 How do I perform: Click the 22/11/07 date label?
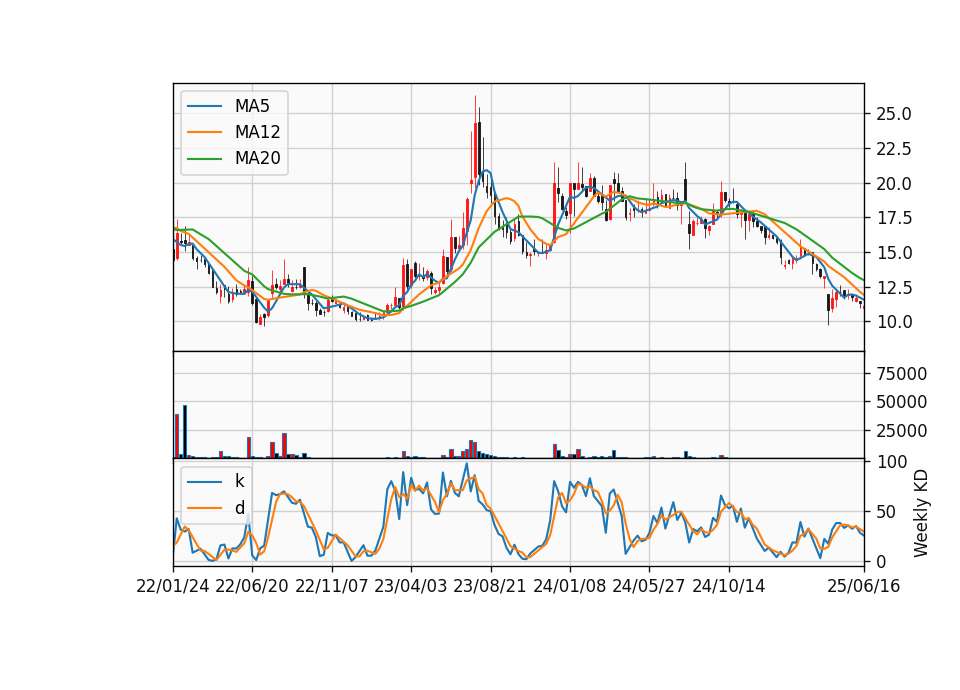tap(332, 587)
